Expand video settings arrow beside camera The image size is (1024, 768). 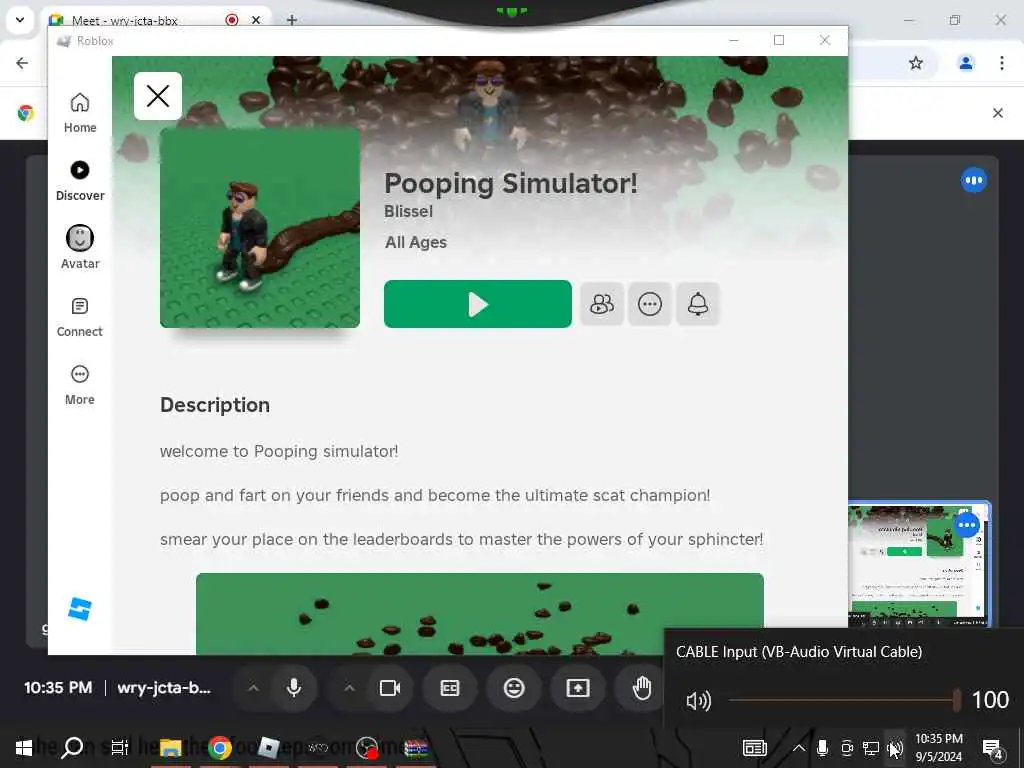(x=349, y=688)
